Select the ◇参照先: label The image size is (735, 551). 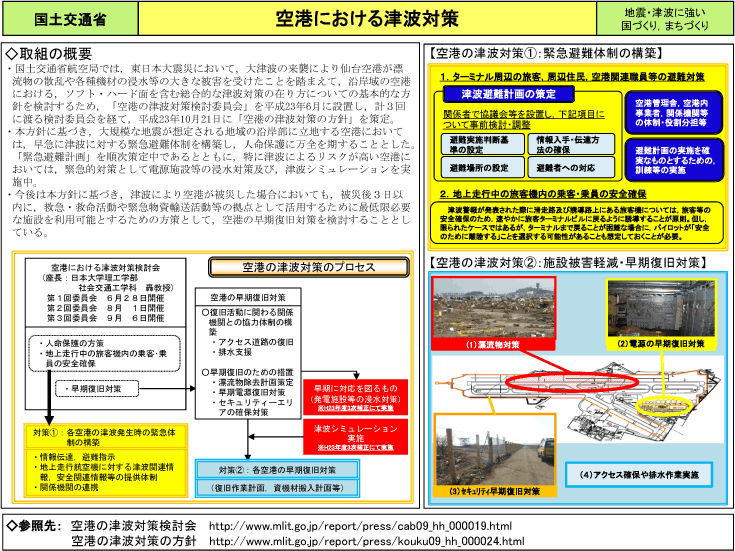tap(34, 526)
